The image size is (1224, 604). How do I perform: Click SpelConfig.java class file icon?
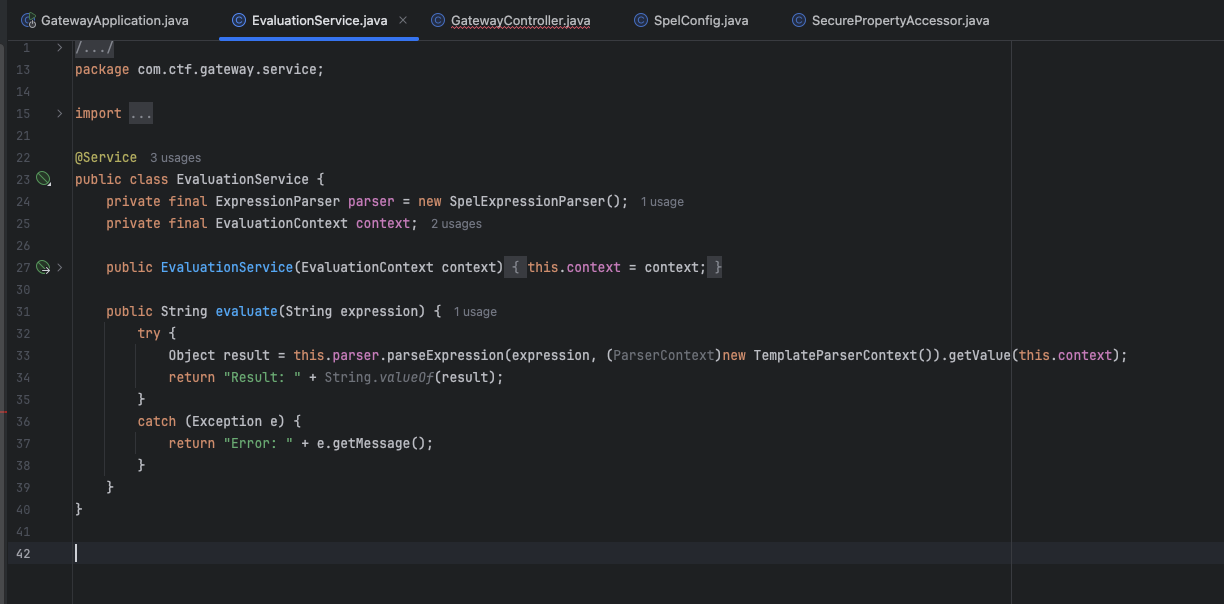click(641, 20)
